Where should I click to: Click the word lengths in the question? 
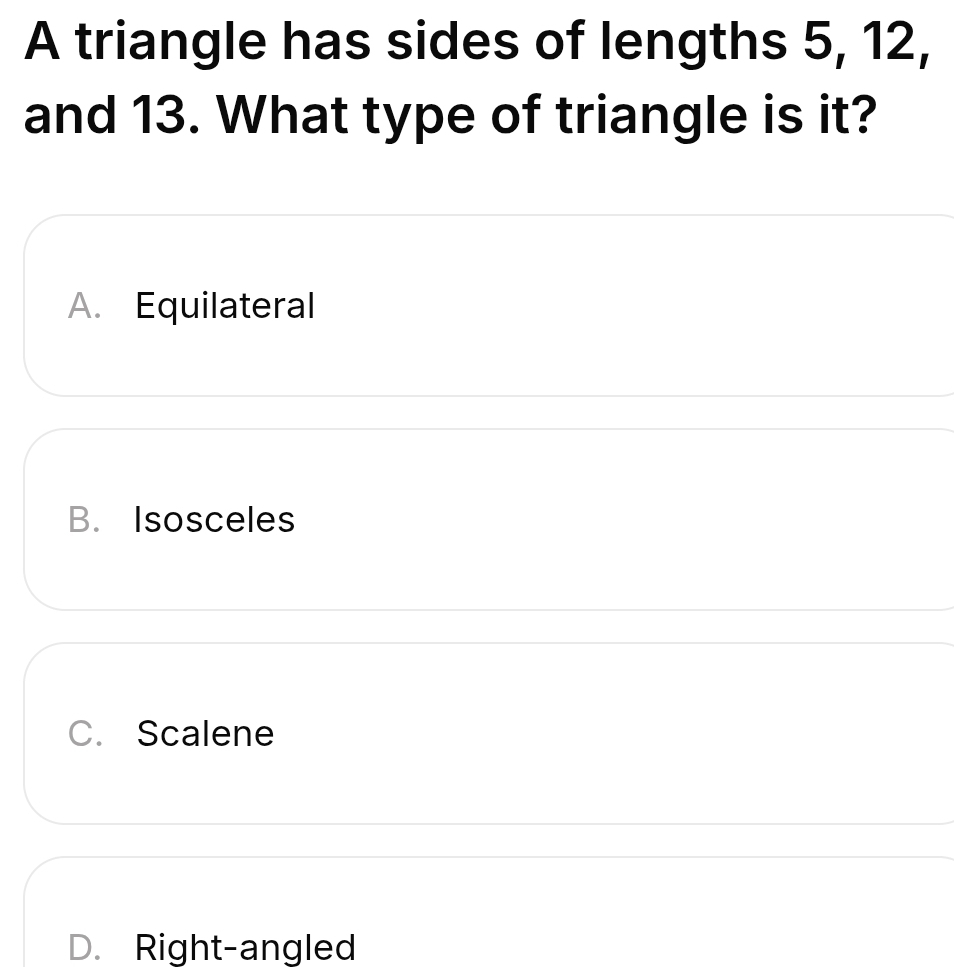pyautogui.click(x=694, y=43)
